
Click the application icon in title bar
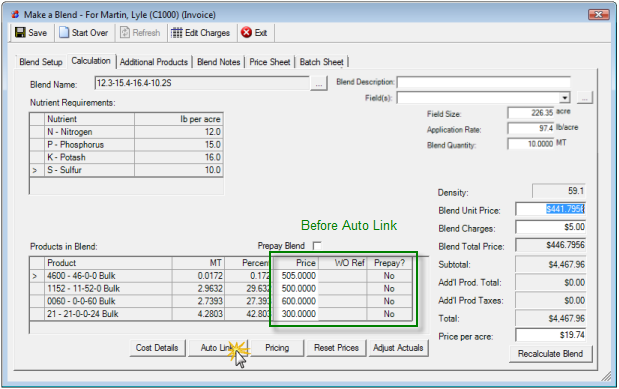click(x=15, y=15)
